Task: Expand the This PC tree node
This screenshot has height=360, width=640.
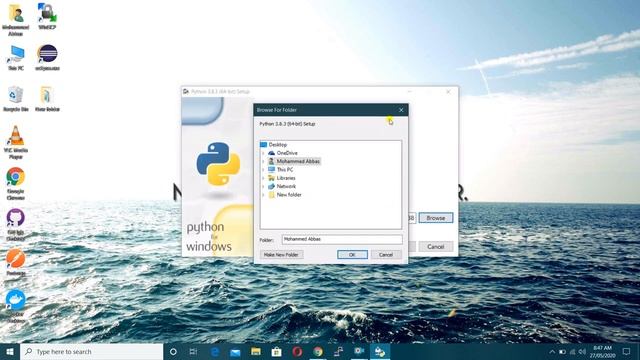Action: tap(263, 169)
